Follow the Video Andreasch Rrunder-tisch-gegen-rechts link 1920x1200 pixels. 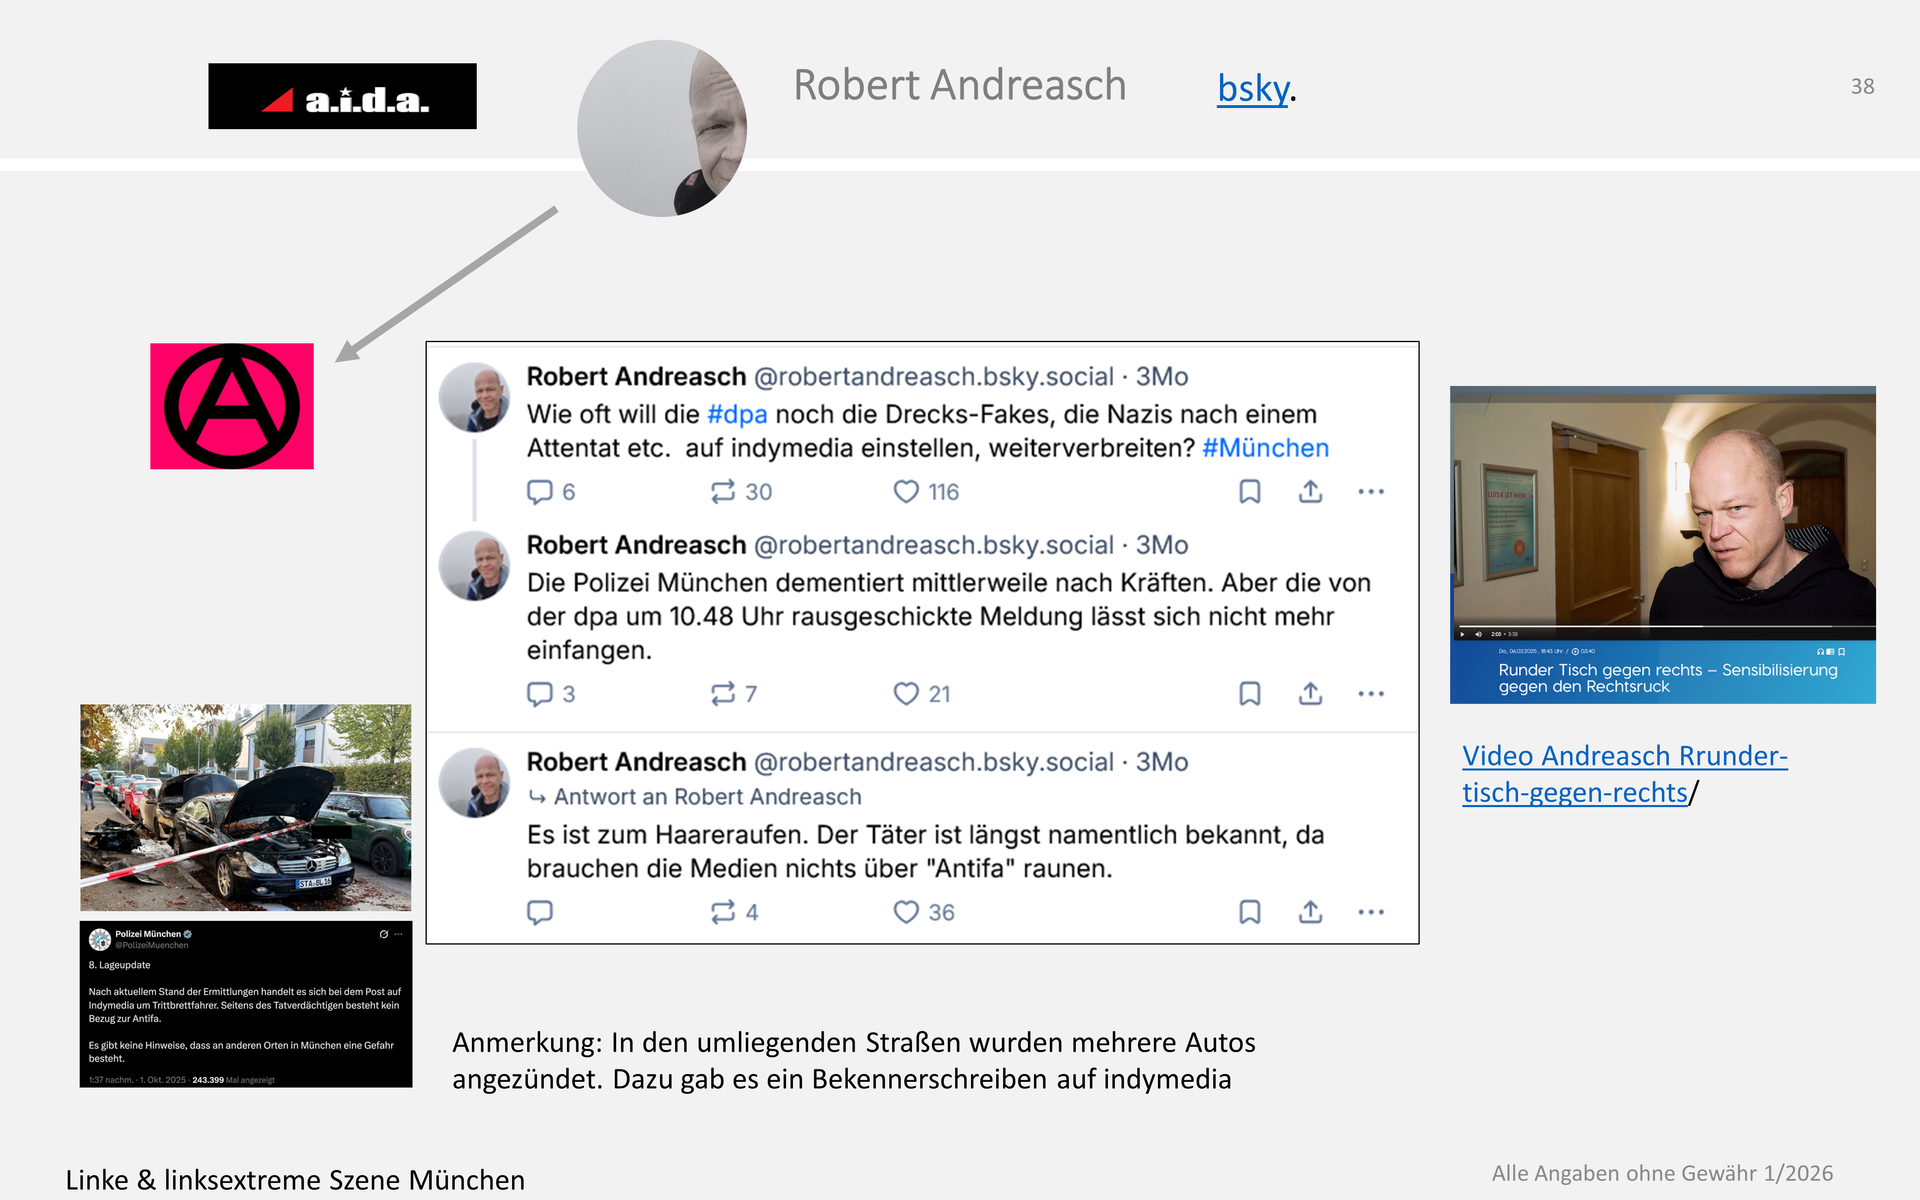[x=1623, y=774]
